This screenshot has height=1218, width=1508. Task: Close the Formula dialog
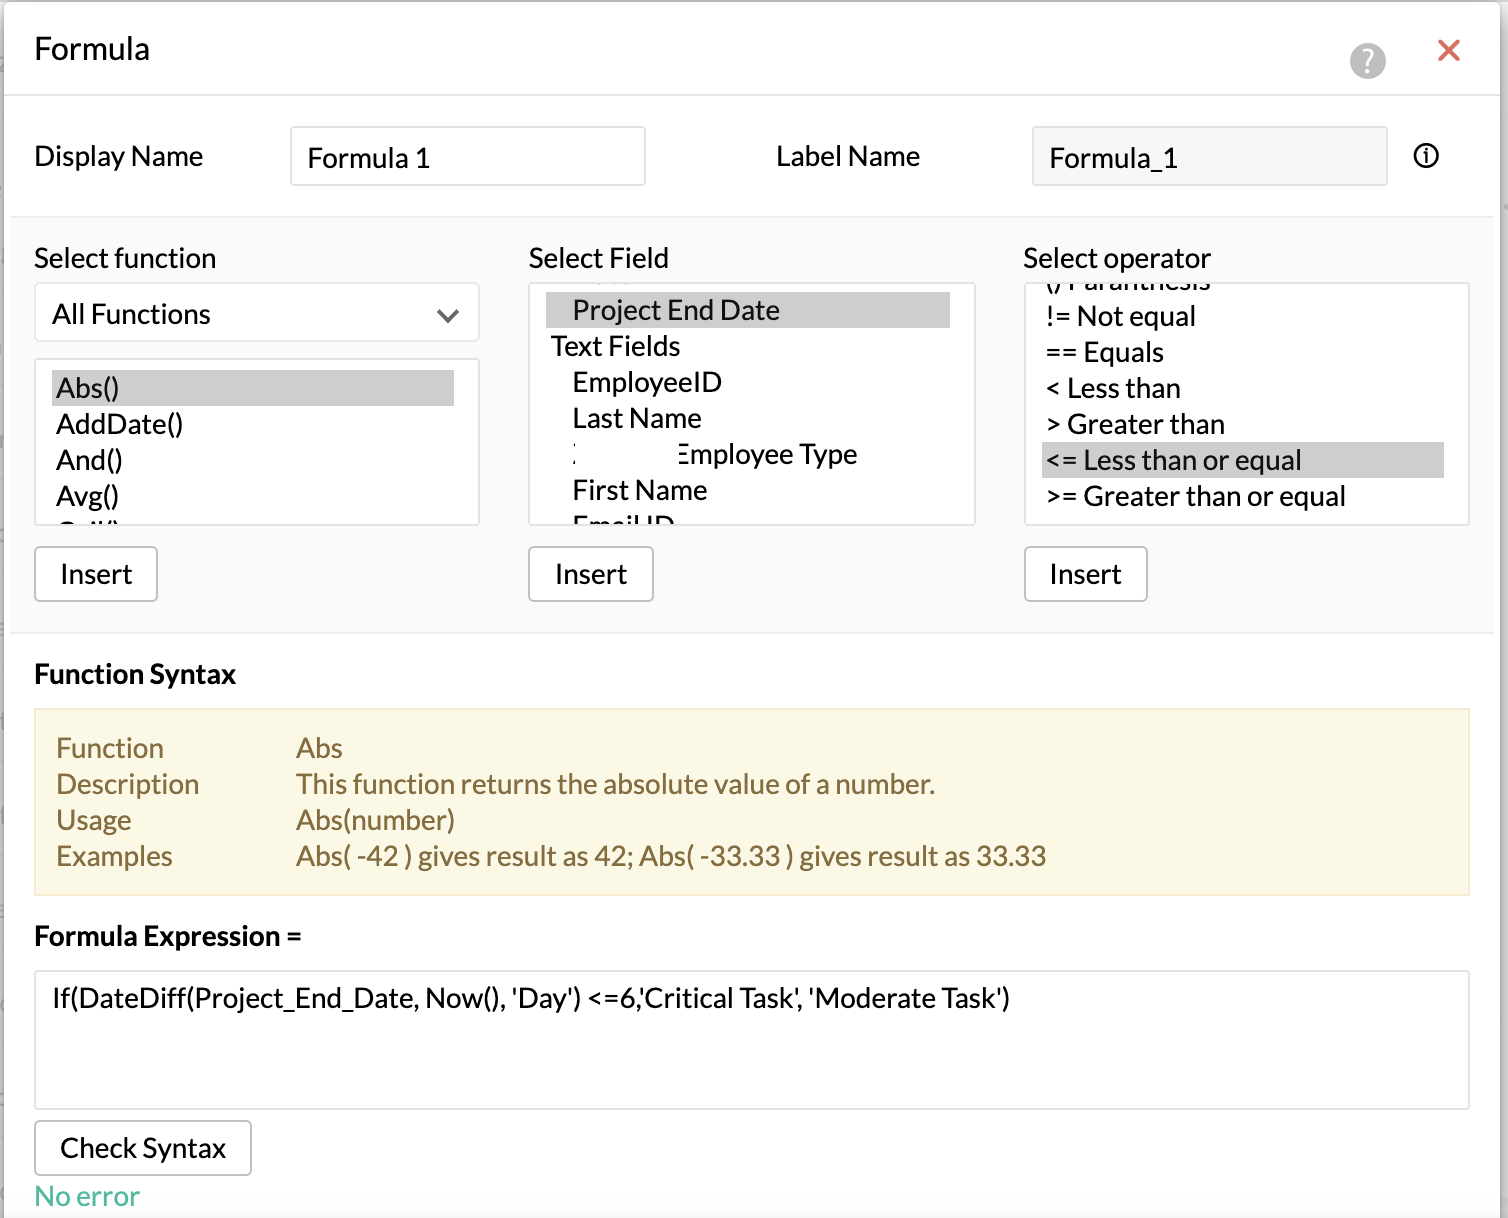click(1448, 50)
